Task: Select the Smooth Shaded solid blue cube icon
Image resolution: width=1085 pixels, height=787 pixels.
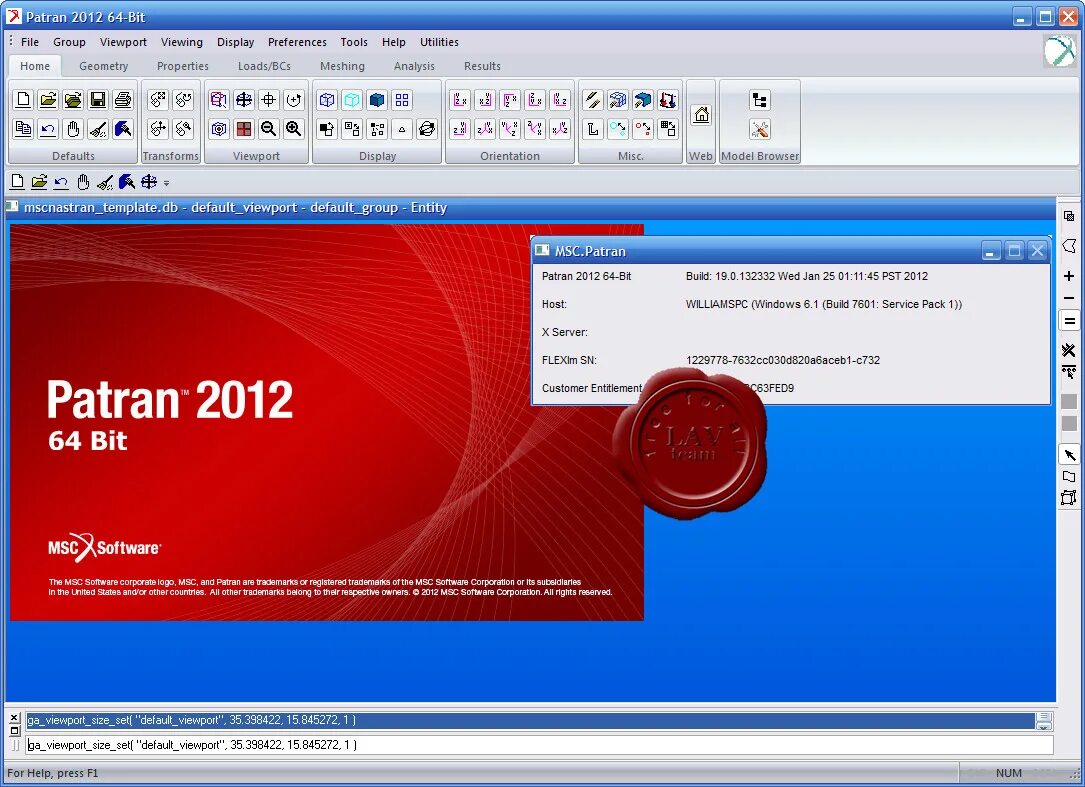Action: pos(376,100)
